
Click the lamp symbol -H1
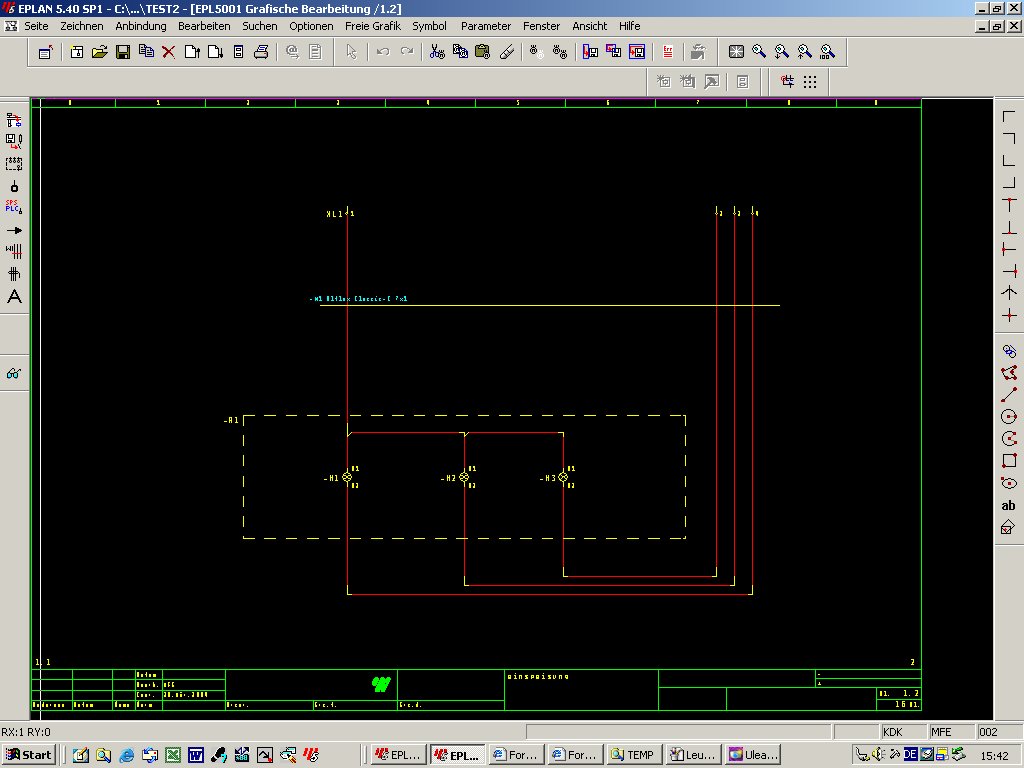tap(347, 477)
